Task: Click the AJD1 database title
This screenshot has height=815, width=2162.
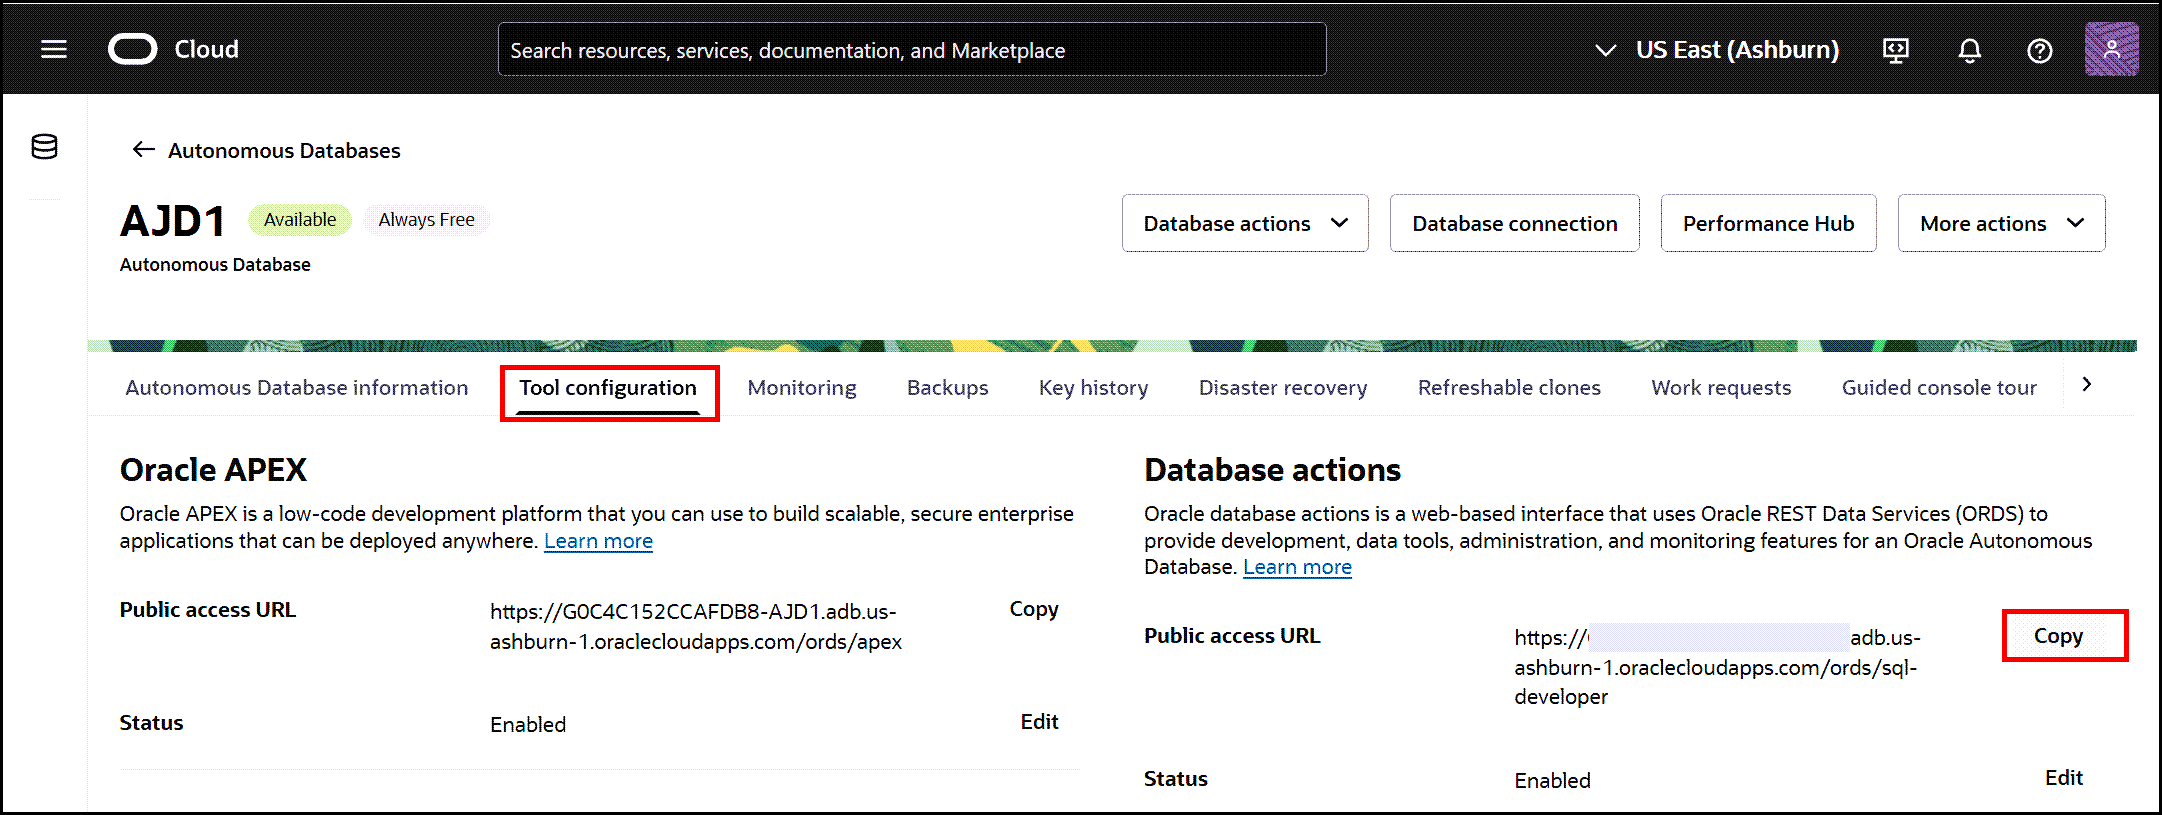Action: [173, 221]
